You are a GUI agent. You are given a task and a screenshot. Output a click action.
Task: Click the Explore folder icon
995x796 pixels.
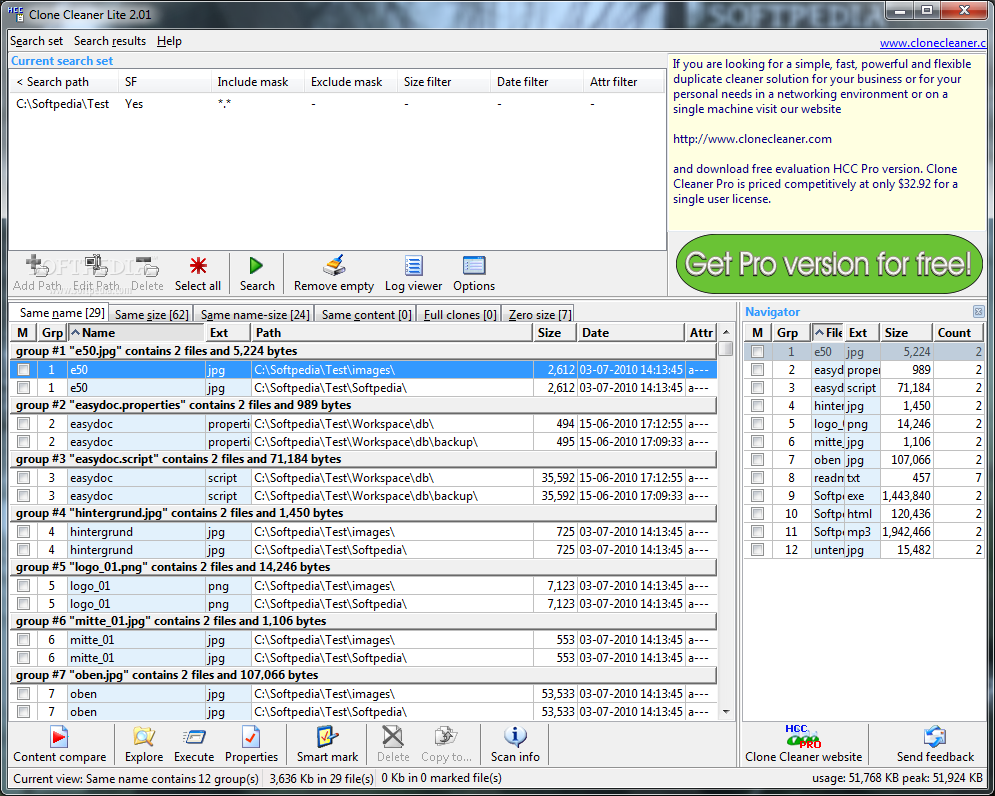pos(144,737)
